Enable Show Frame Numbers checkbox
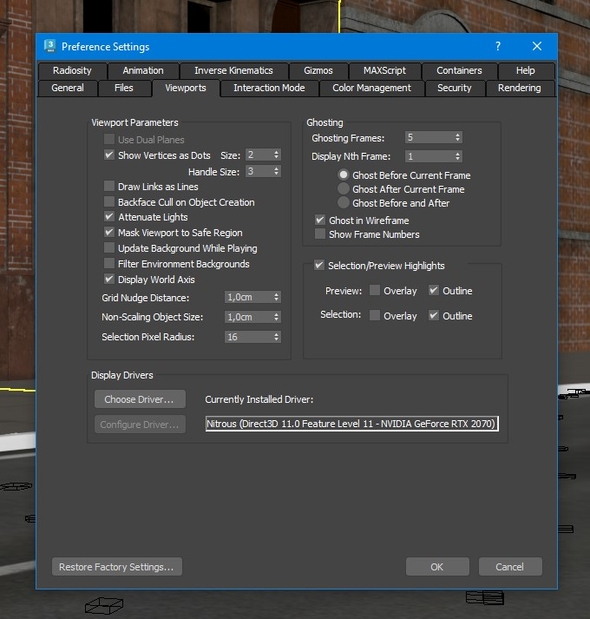 tap(320, 234)
